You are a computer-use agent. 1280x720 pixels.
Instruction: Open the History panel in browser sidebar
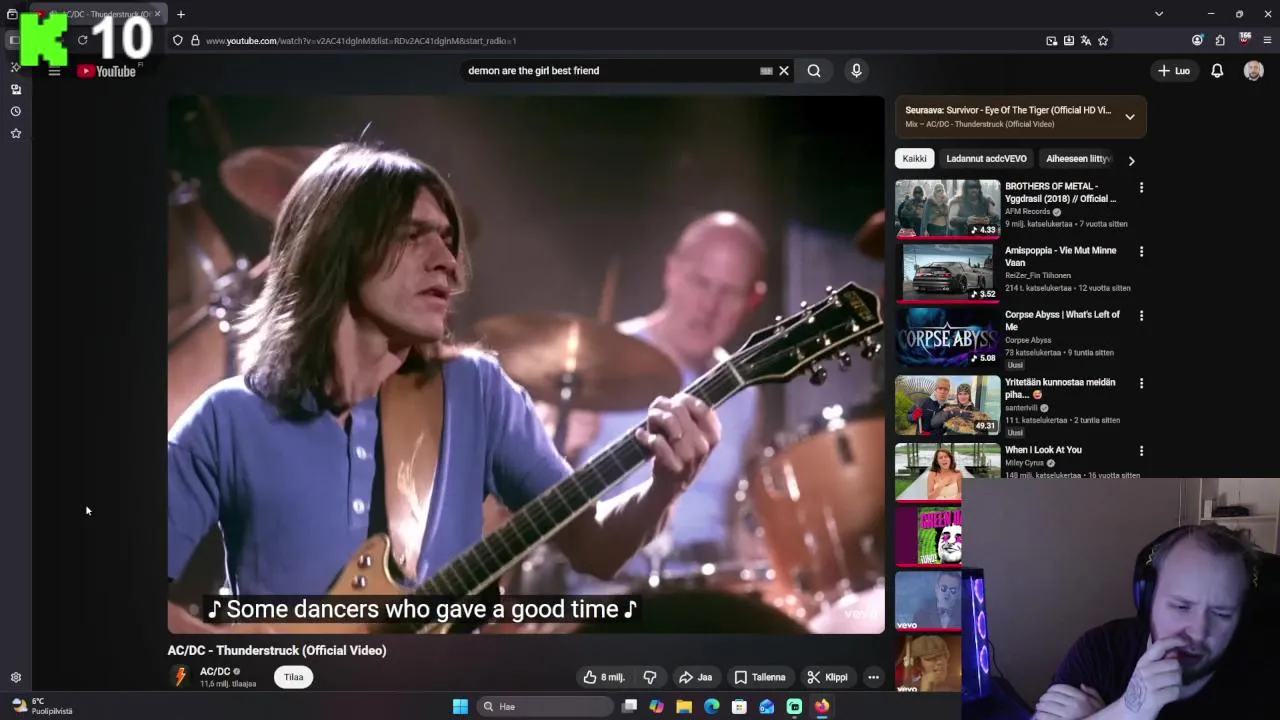[x=16, y=111]
